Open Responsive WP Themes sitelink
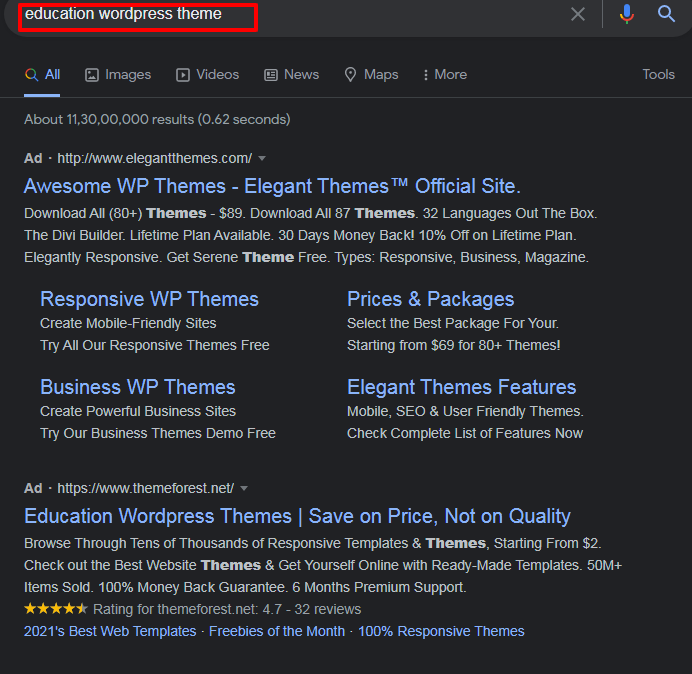 tap(149, 299)
